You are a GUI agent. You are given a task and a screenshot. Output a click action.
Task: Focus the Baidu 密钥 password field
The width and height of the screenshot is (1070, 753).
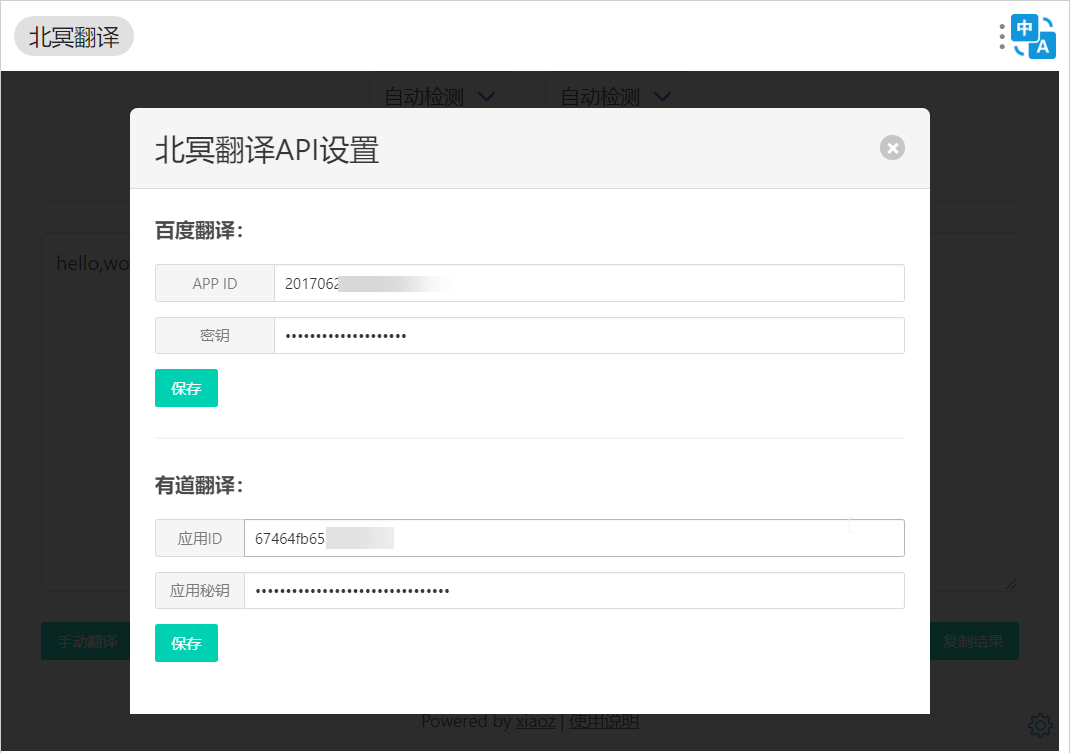[588, 336]
